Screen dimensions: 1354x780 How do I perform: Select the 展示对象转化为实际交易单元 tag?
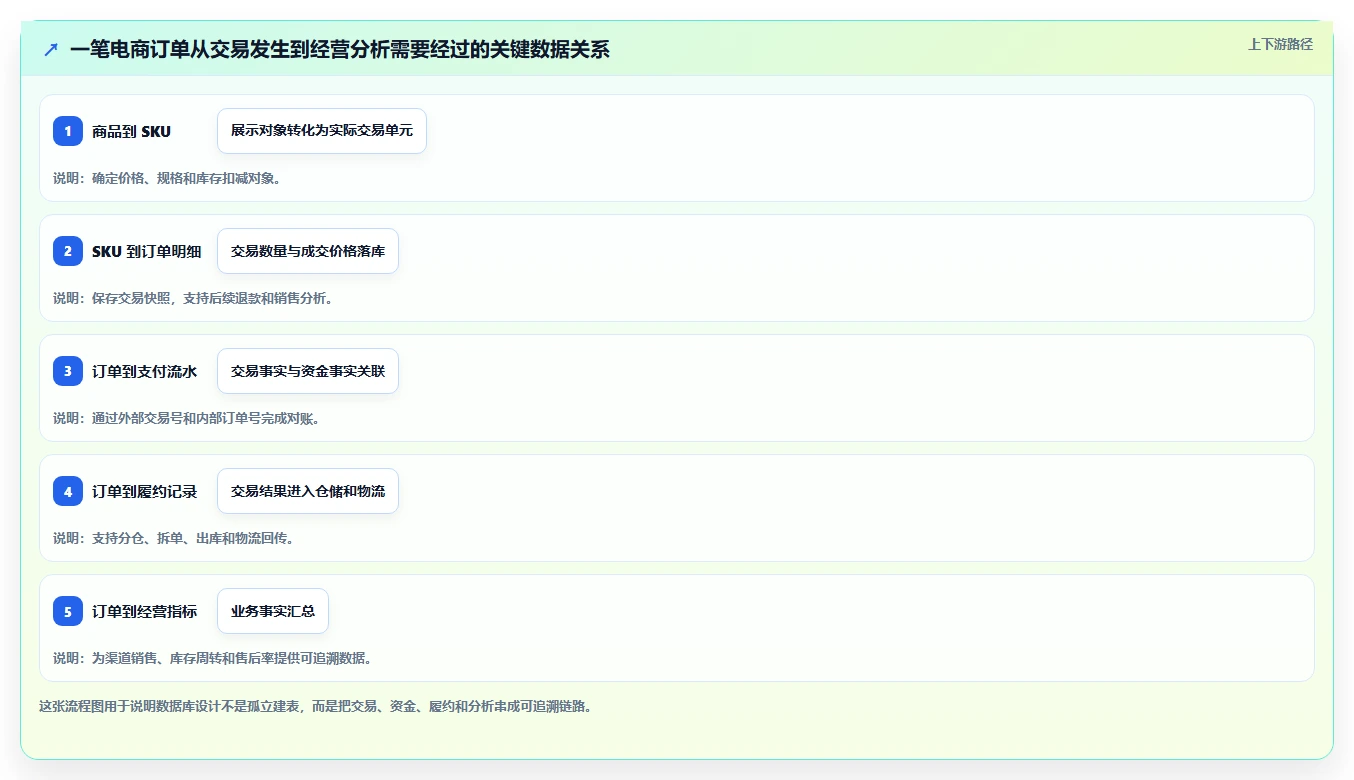322,131
